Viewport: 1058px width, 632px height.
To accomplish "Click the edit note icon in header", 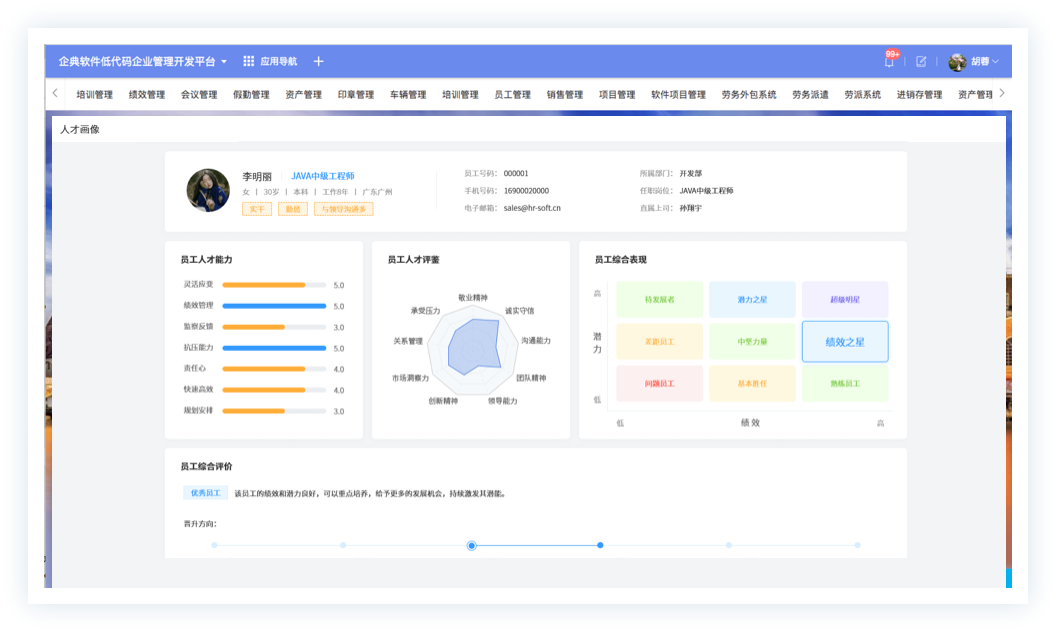I will click(x=921, y=61).
